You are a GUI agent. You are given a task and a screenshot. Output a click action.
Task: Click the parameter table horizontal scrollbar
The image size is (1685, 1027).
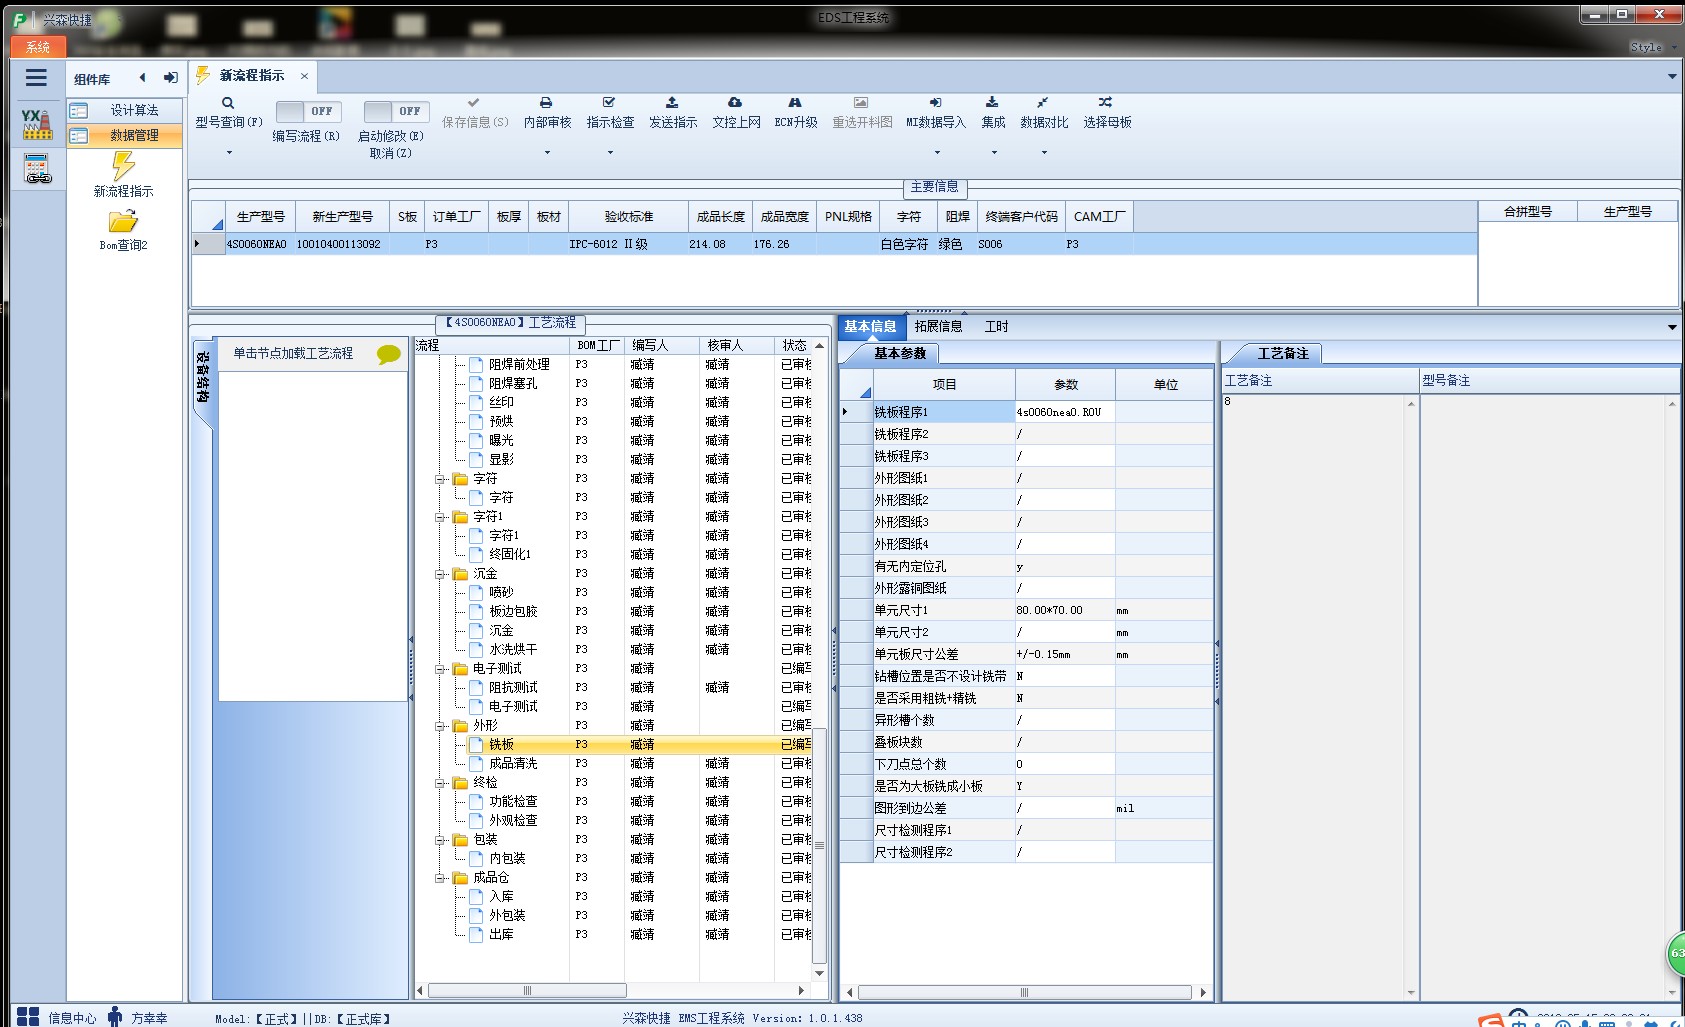click(x=1024, y=992)
